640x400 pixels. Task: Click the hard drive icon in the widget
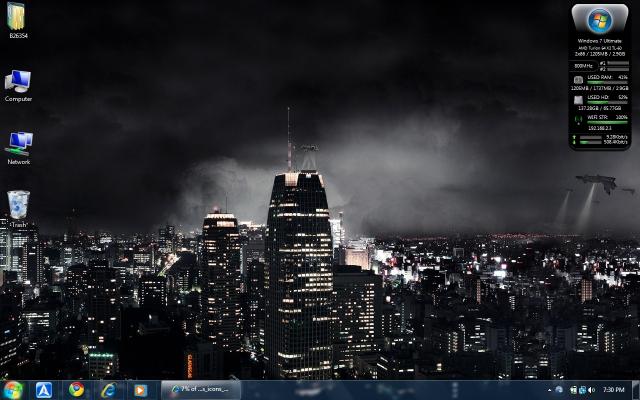tap(578, 100)
